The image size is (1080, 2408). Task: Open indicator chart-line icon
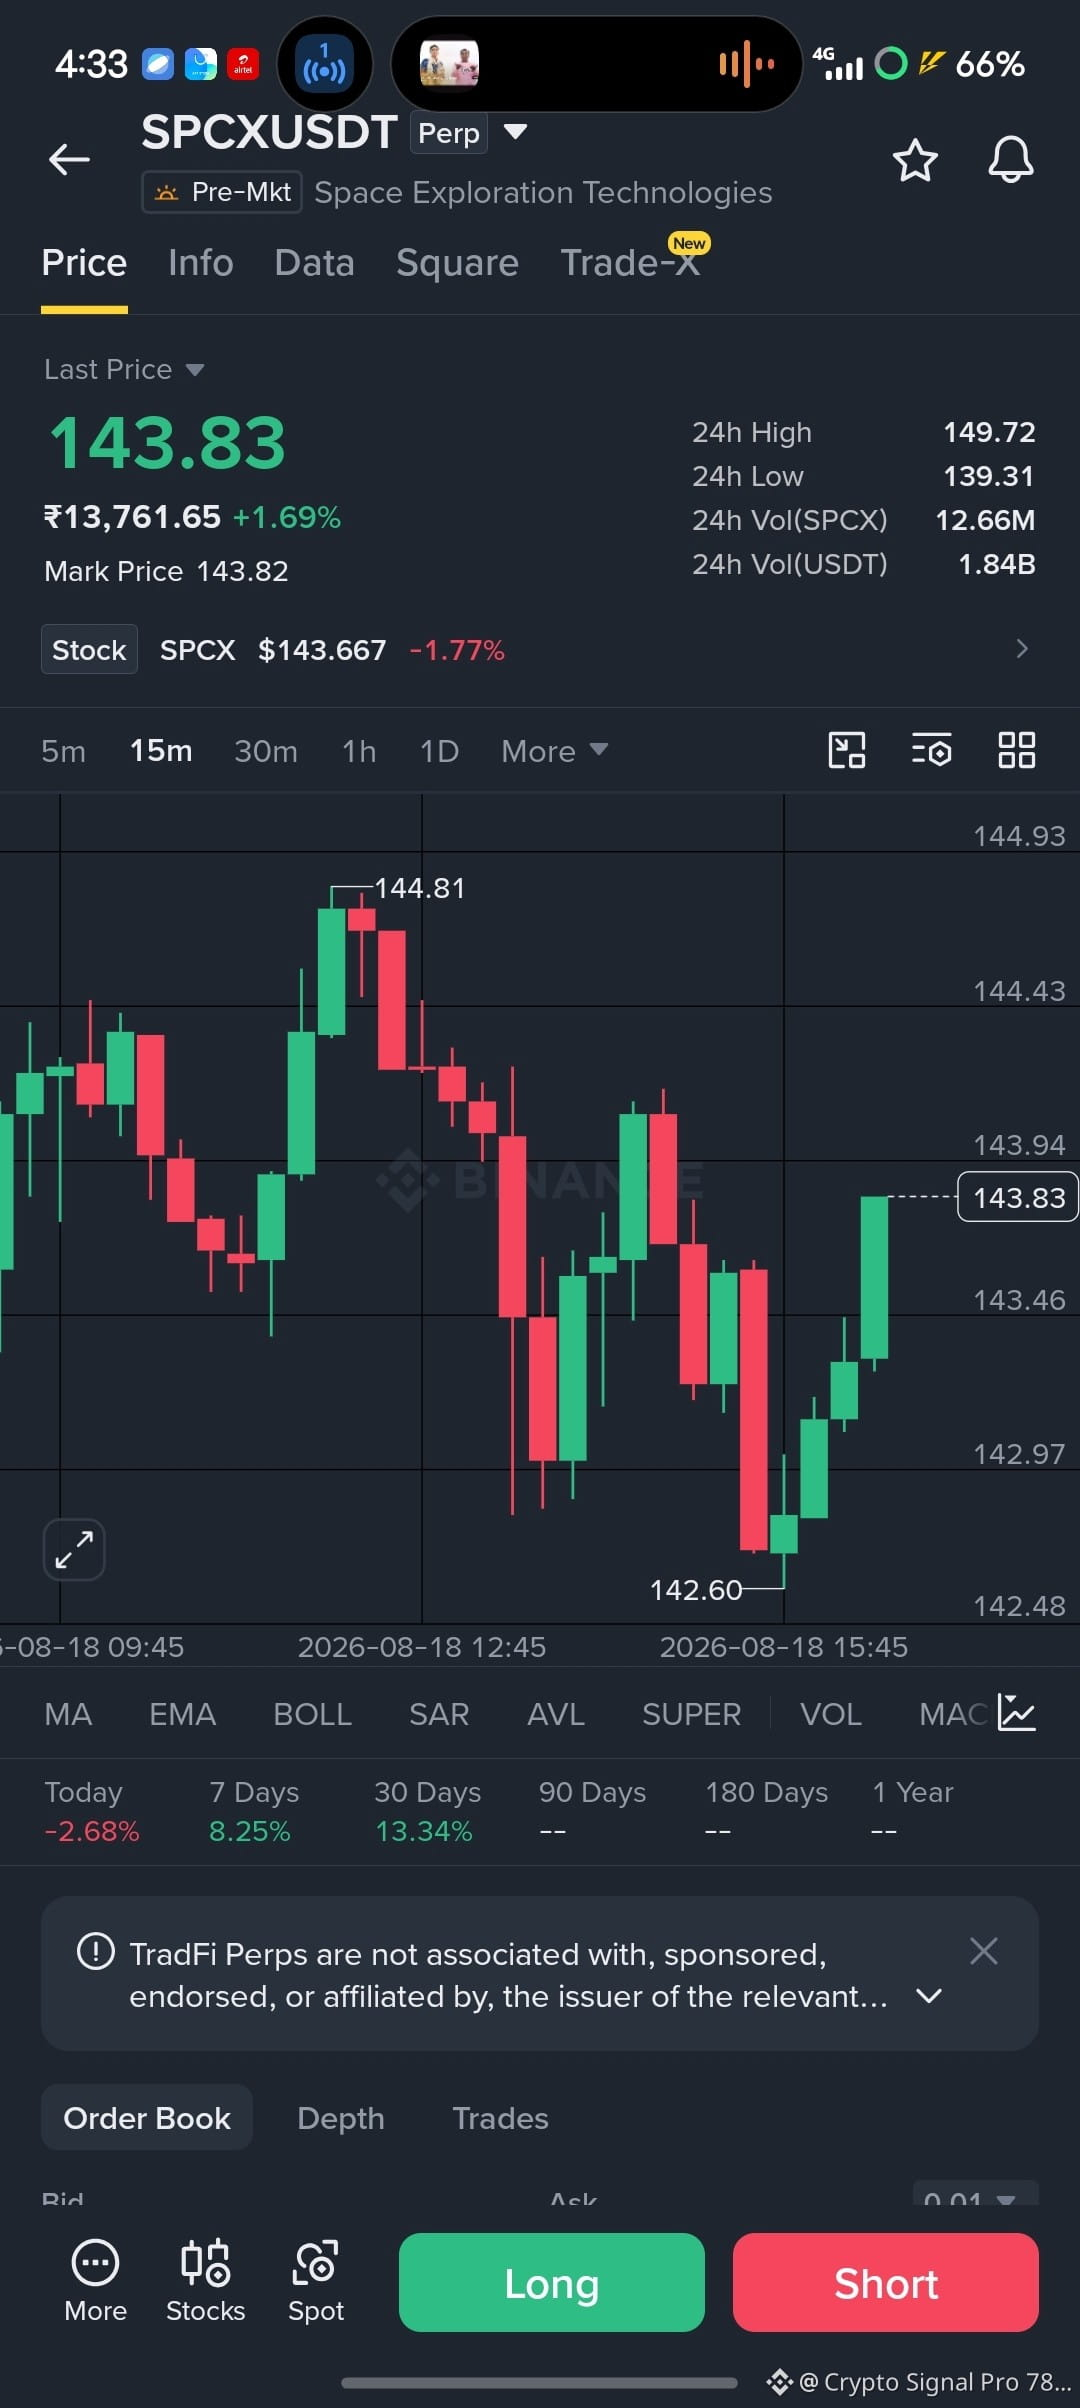click(1017, 1713)
